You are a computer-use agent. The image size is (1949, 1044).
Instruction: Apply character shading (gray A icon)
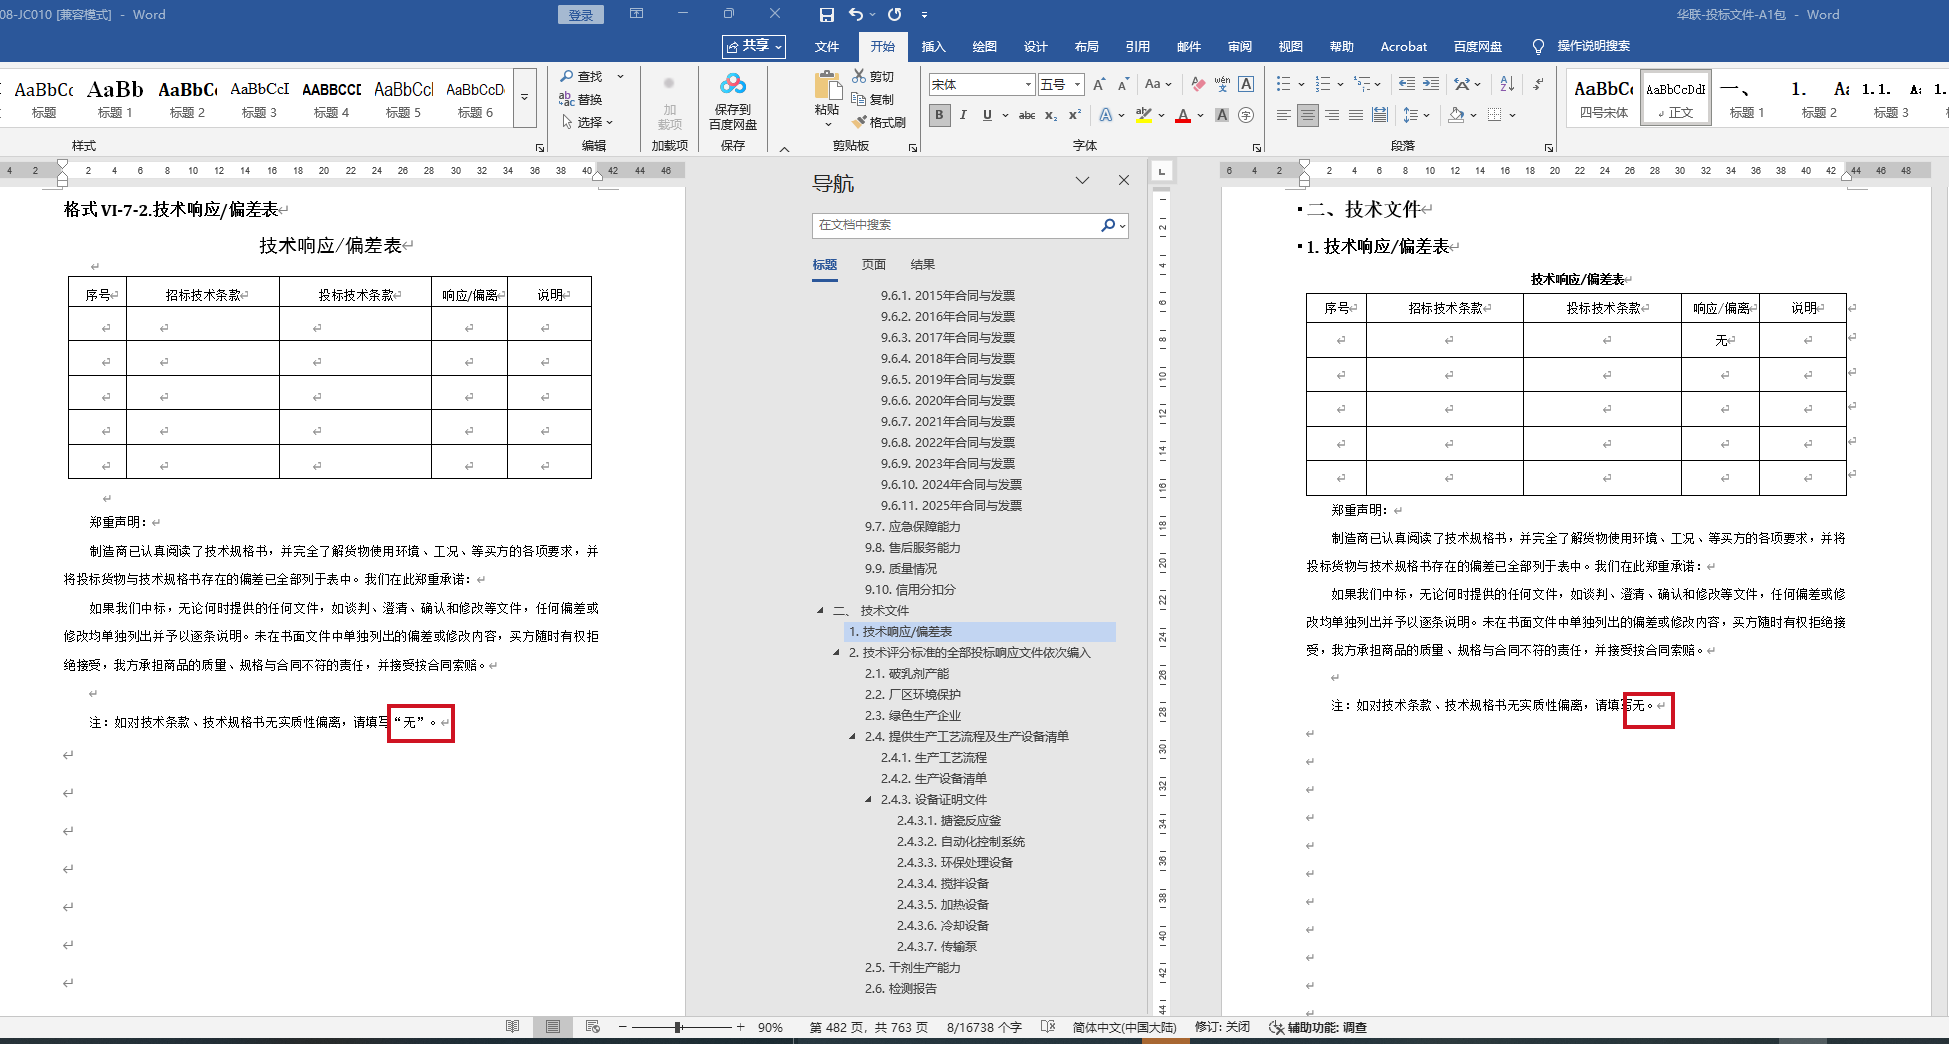(1222, 115)
